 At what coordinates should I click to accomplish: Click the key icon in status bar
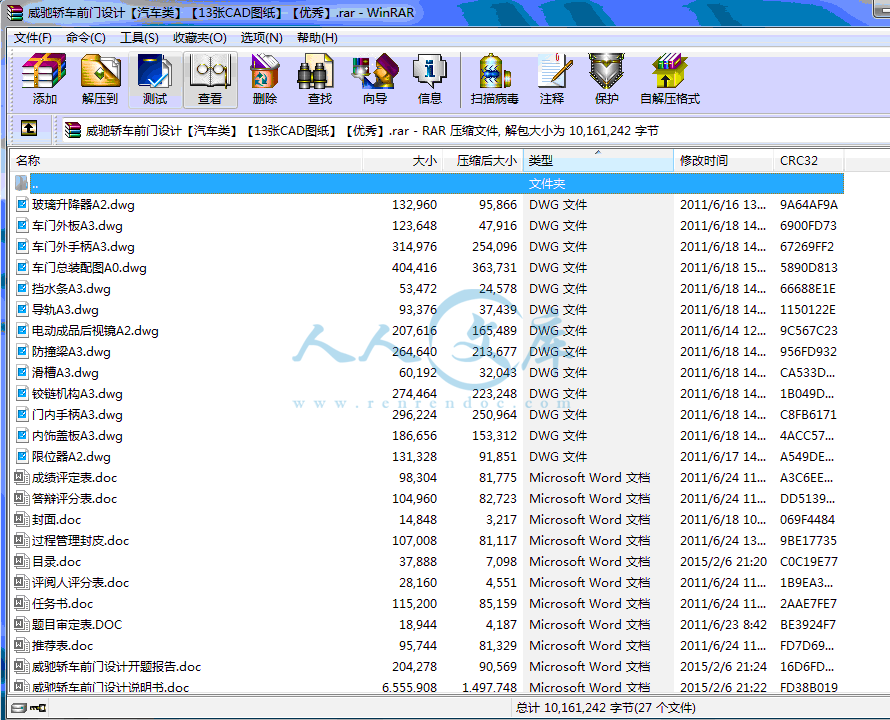pyautogui.click(x=39, y=708)
